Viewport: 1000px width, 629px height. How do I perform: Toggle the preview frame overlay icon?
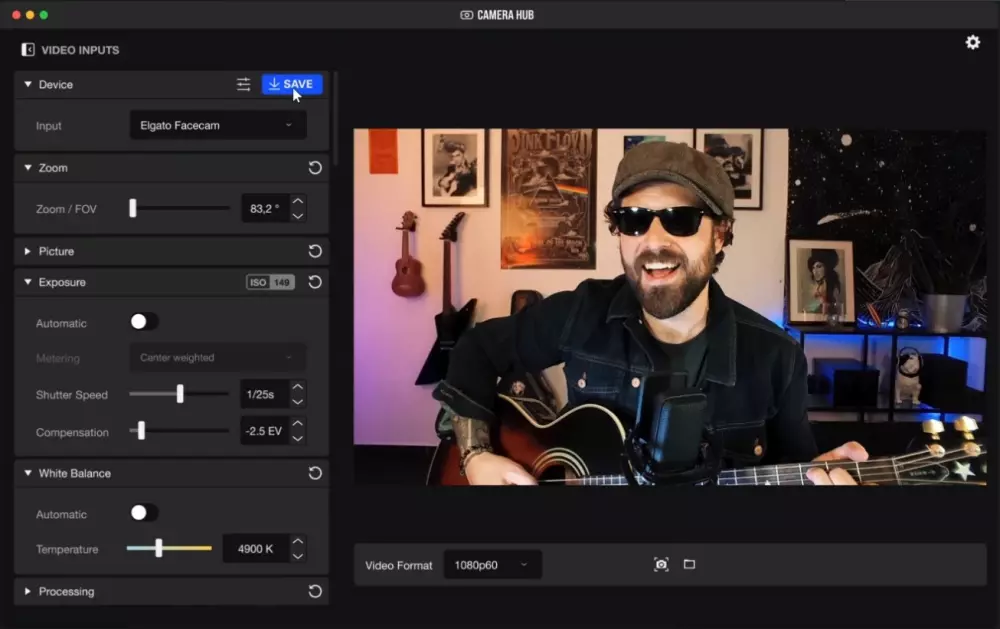[689, 565]
